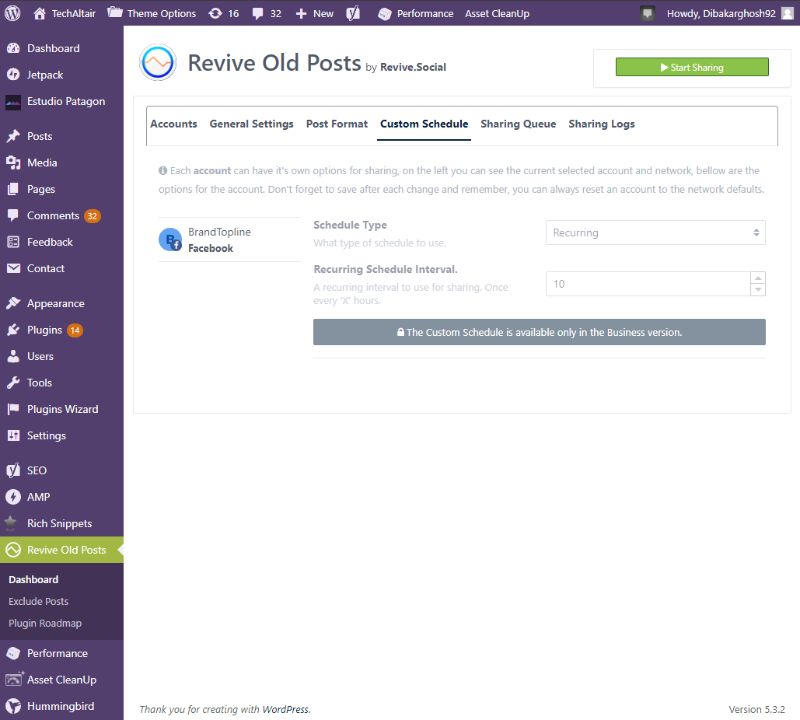Screen dimensions: 800x720
Task: Click the user avatar next to Dibakarghosh92
Action: coord(787,13)
